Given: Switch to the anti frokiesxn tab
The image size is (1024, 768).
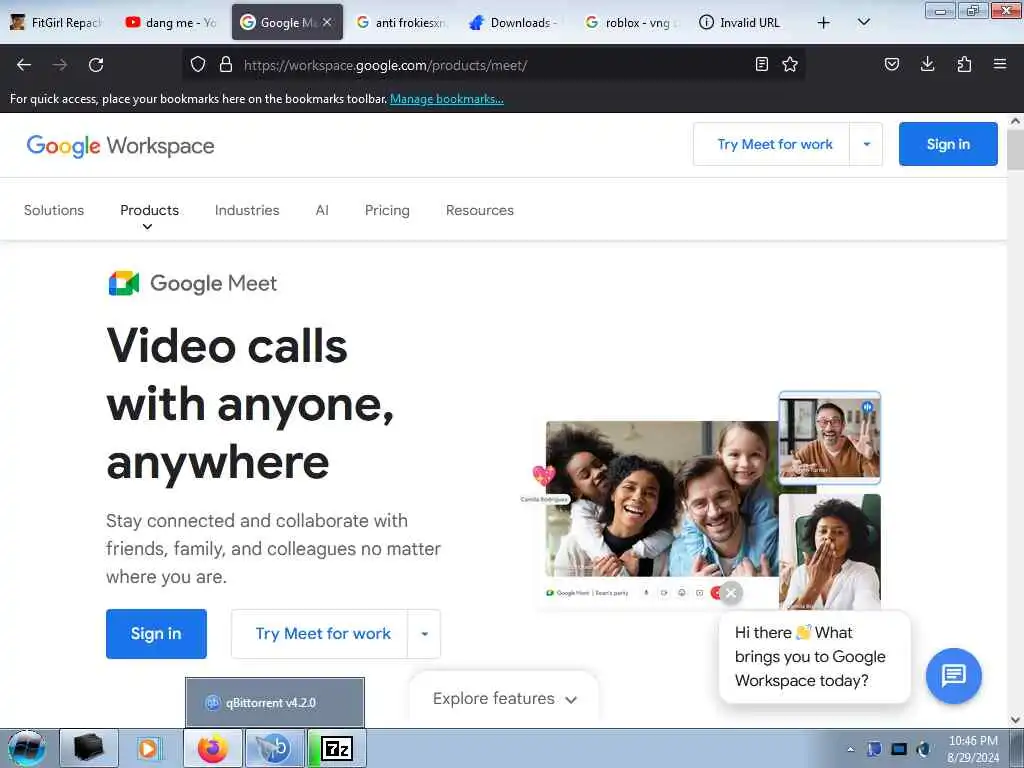Looking at the screenshot, I should tap(401, 22).
